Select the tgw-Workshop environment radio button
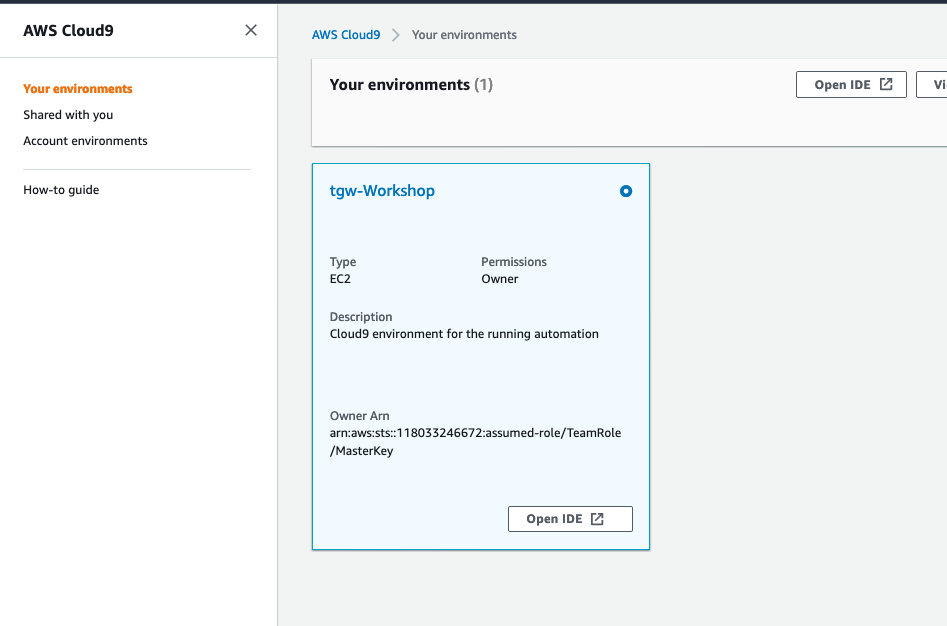 [x=626, y=191]
